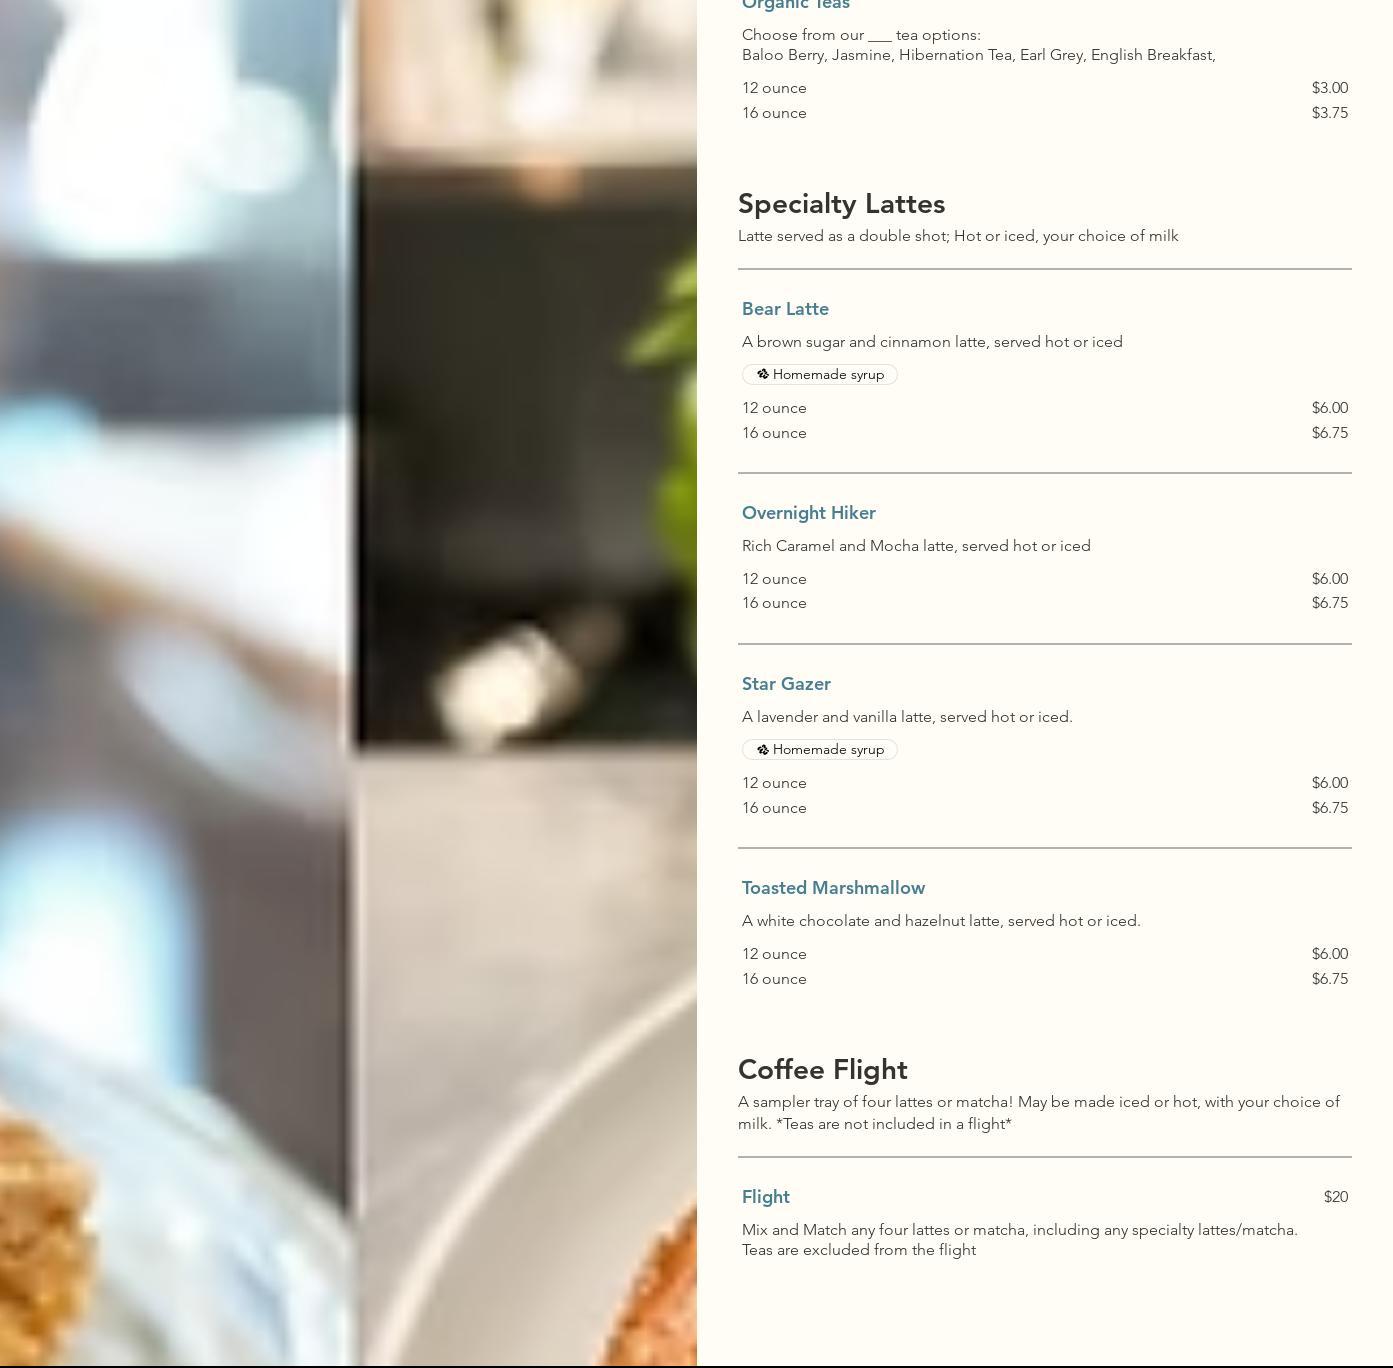
Task: Select Overnight Hiker 16 ounce price $6.75
Action: (x=1330, y=603)
